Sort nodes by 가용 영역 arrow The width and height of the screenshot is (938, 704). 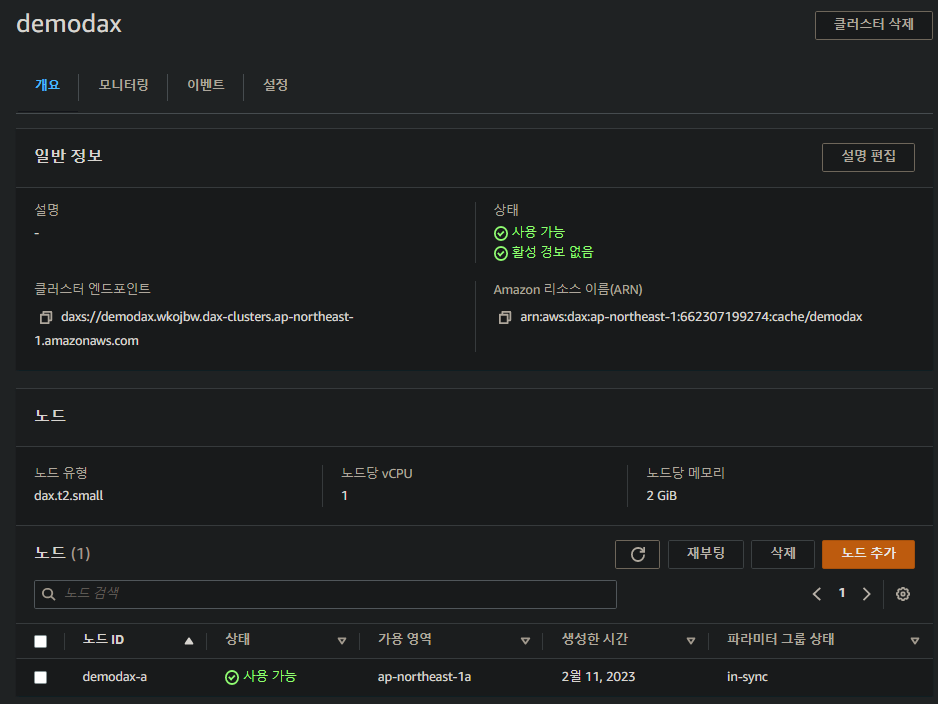click(x=525, y=641)
